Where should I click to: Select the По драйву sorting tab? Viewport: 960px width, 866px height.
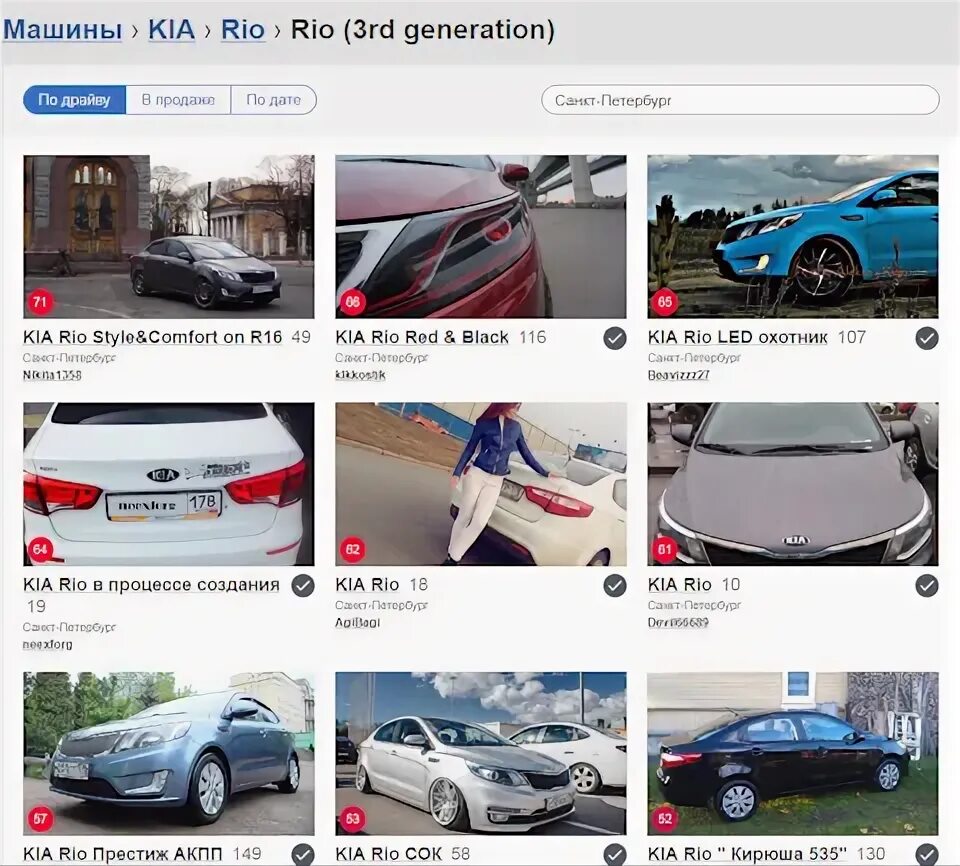pyautogui.click(x=74, y=100)
